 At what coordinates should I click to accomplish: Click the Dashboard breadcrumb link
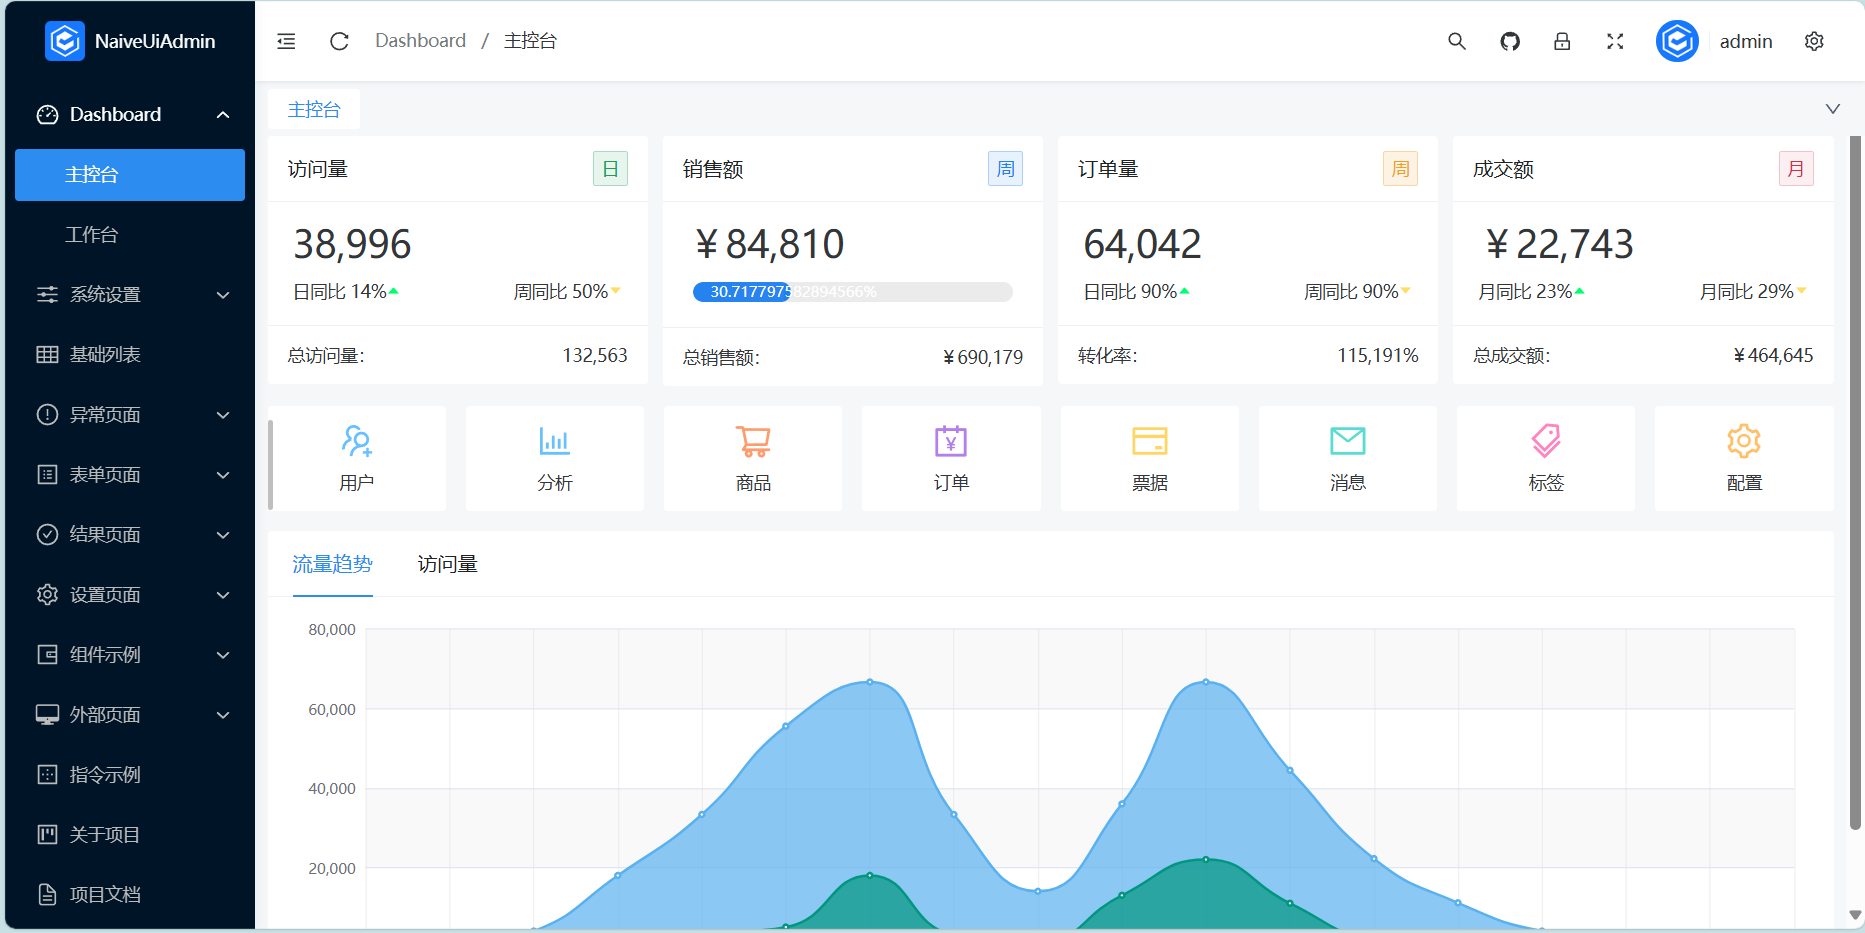[420, 41]
